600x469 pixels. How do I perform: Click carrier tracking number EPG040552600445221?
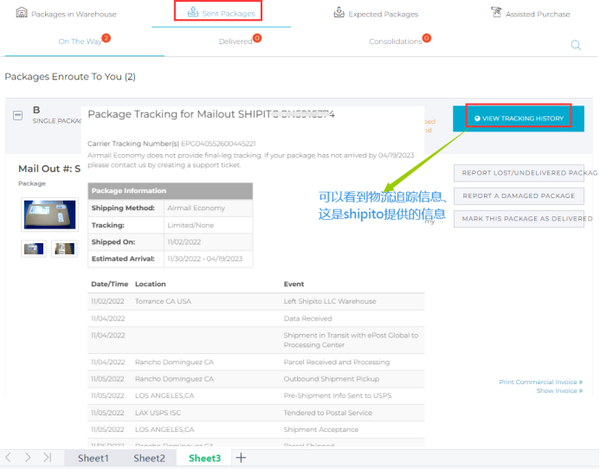click(218, 144)
